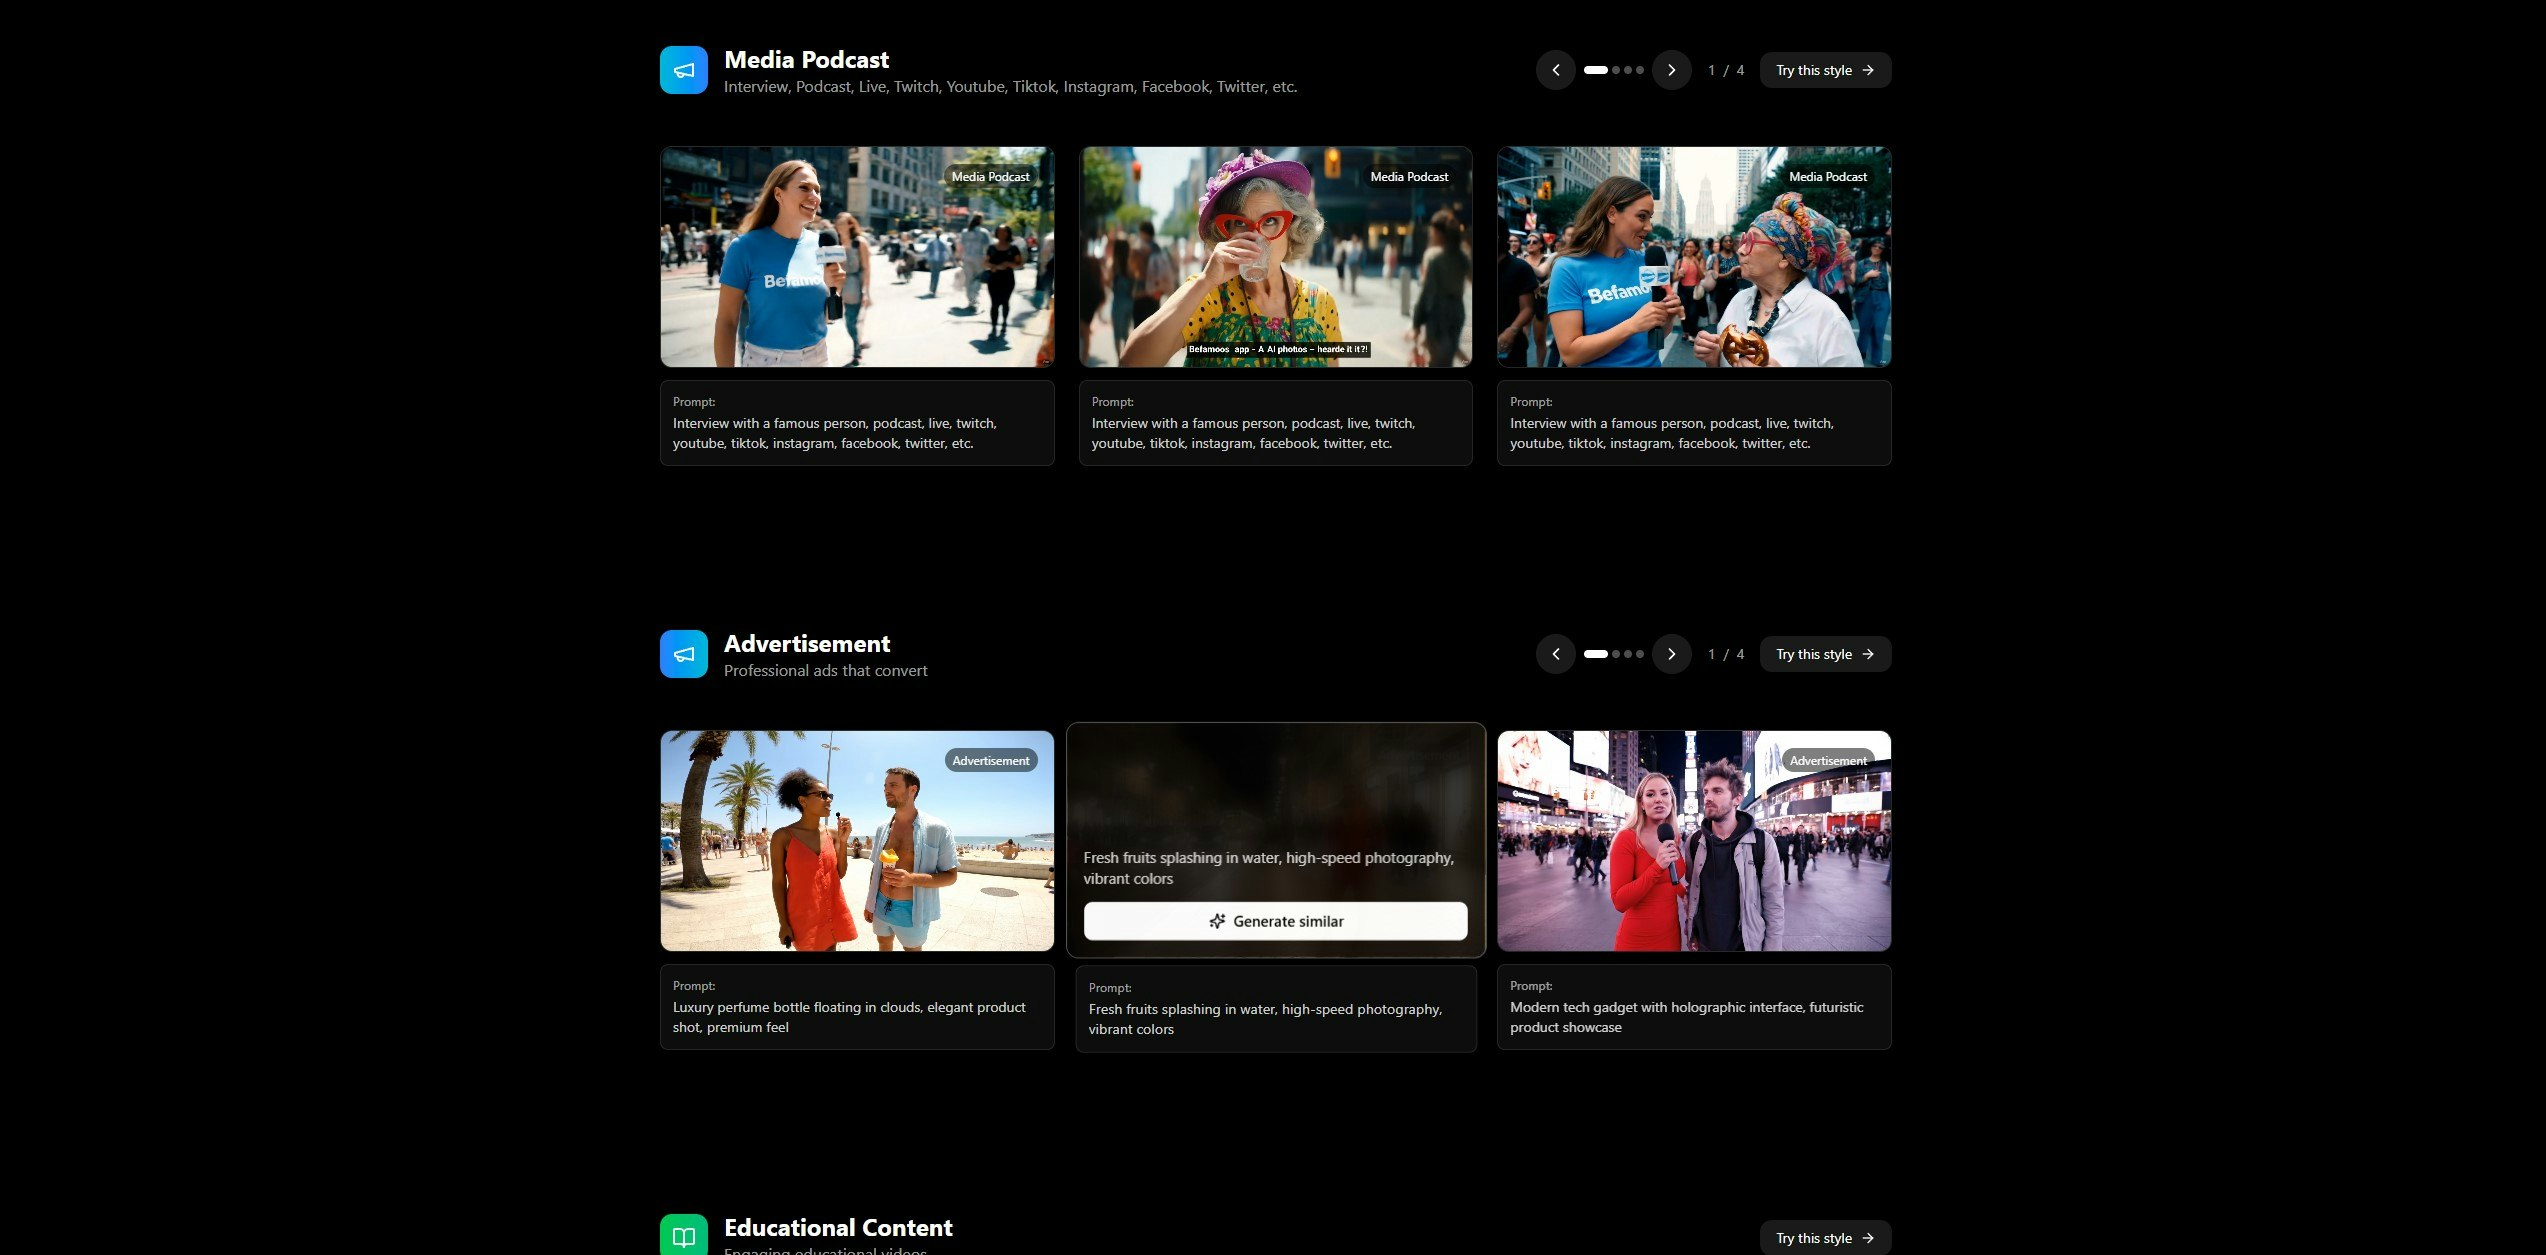Click Try this style for Educational Content

(1825, 1237)
